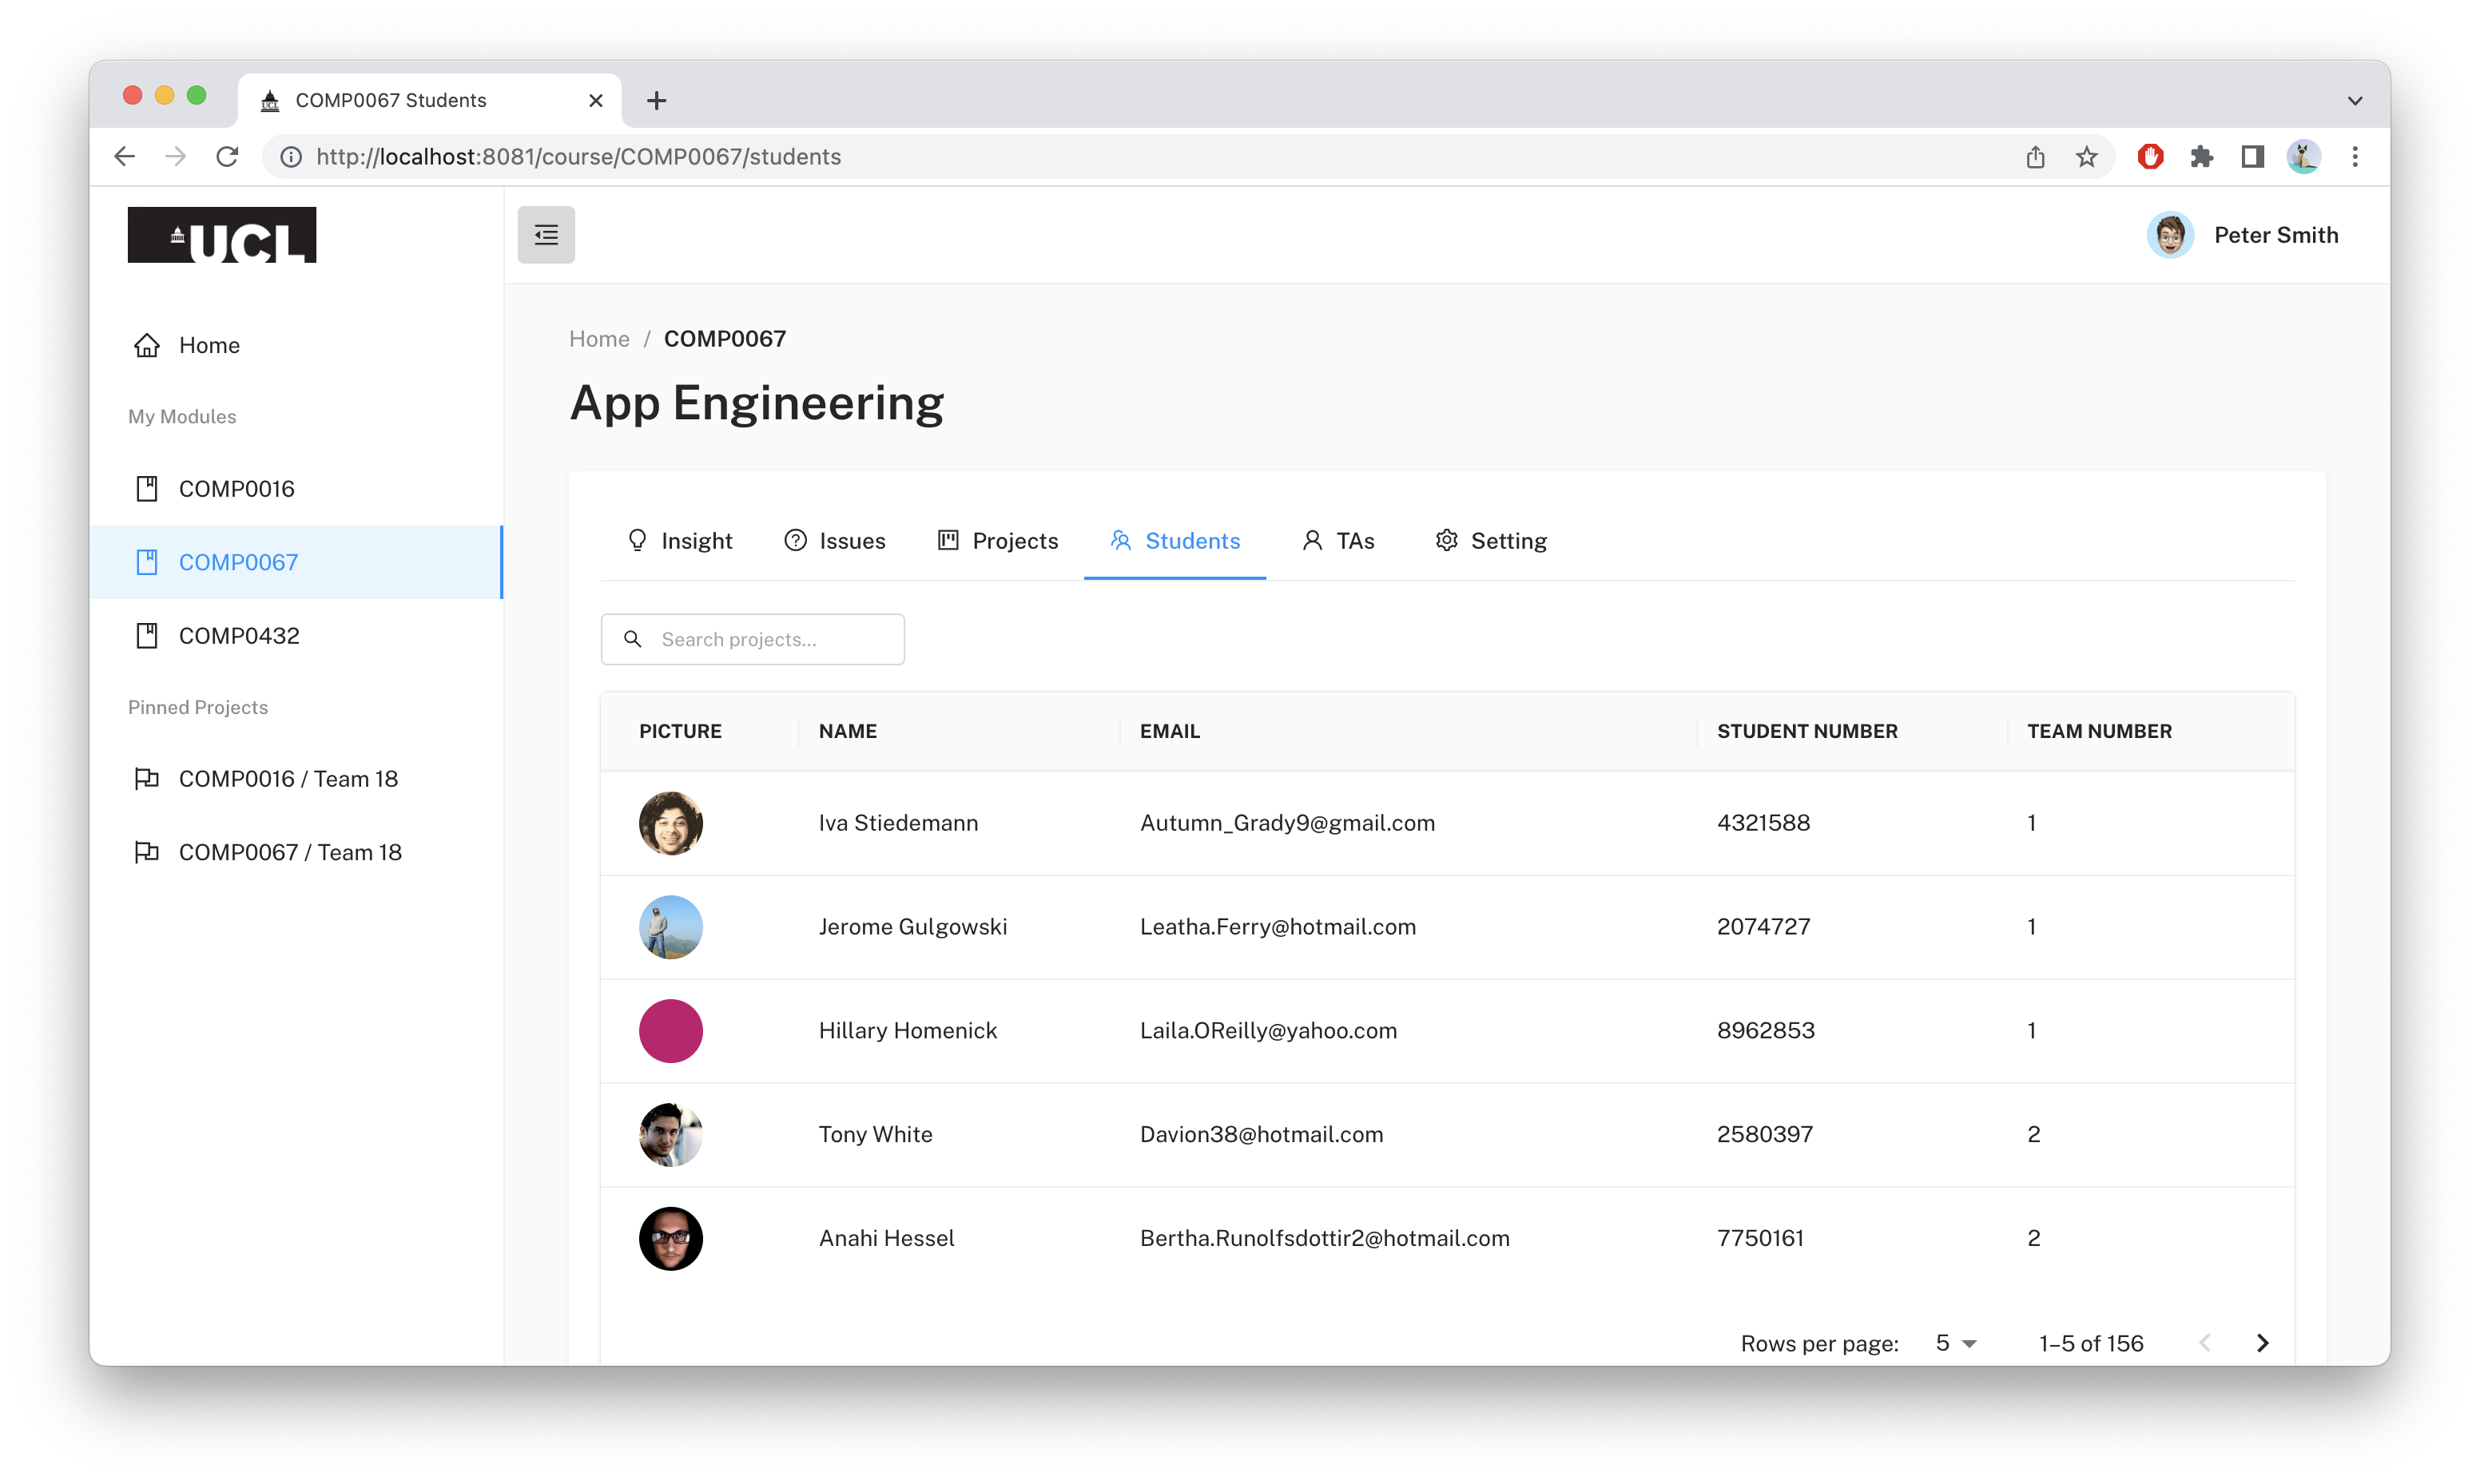Click the Home breadcrumb link
The image size is (2480, 1484).
599,339
